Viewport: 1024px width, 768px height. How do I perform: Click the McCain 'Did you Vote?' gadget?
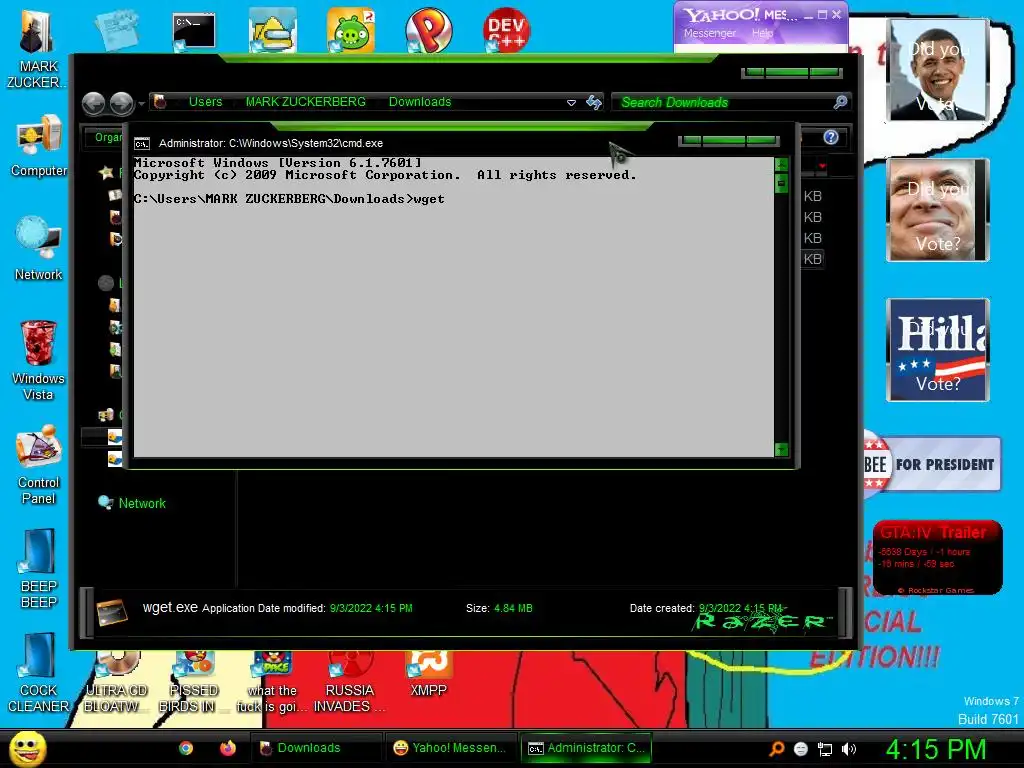click(938, 210)
